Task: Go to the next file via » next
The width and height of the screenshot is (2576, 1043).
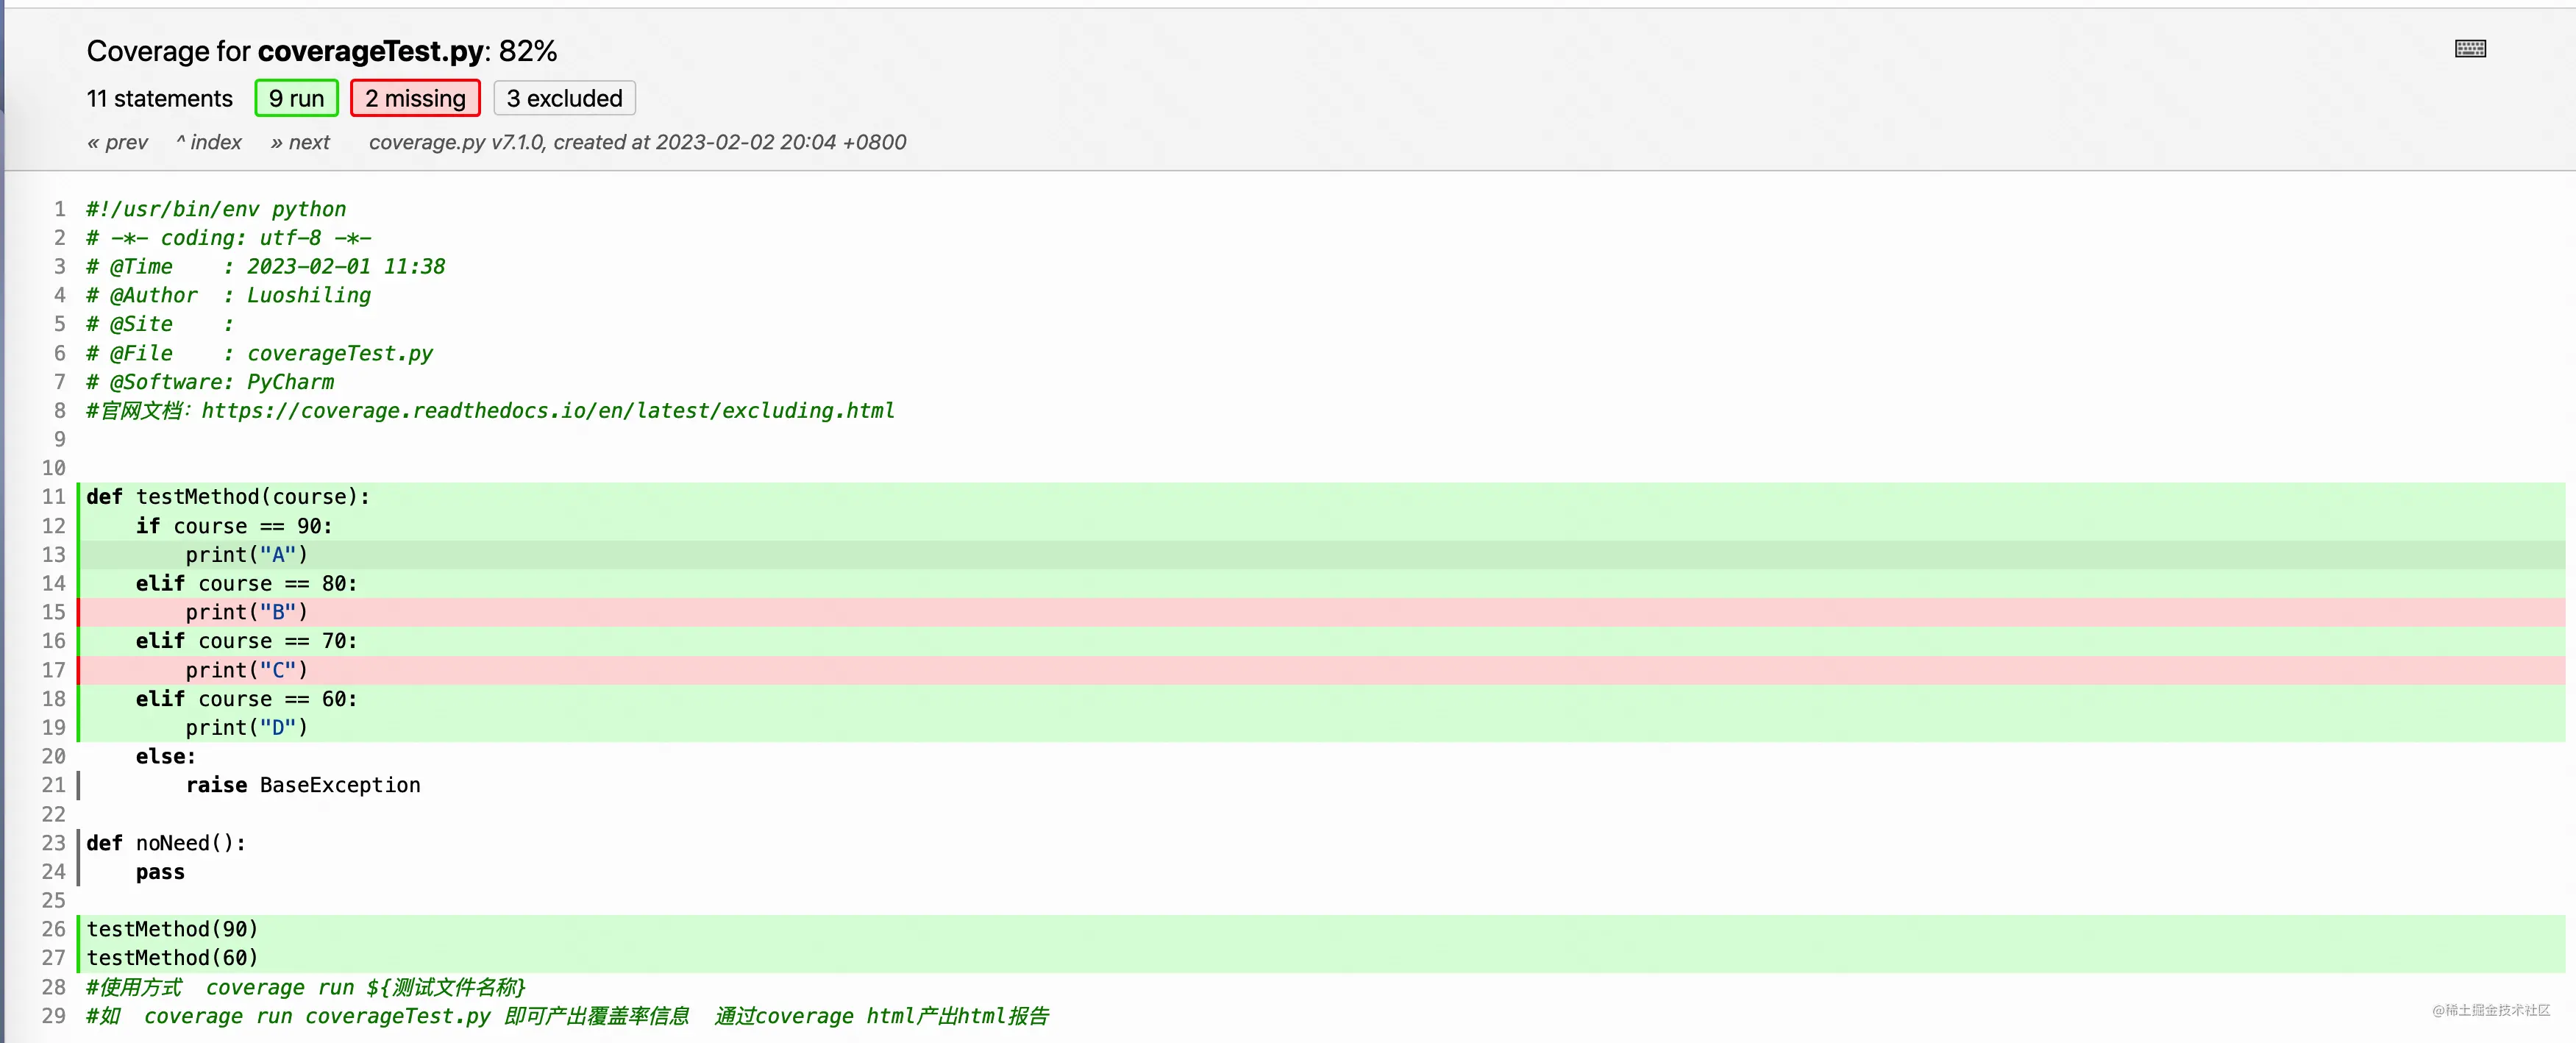Action: tap(300, 142)
